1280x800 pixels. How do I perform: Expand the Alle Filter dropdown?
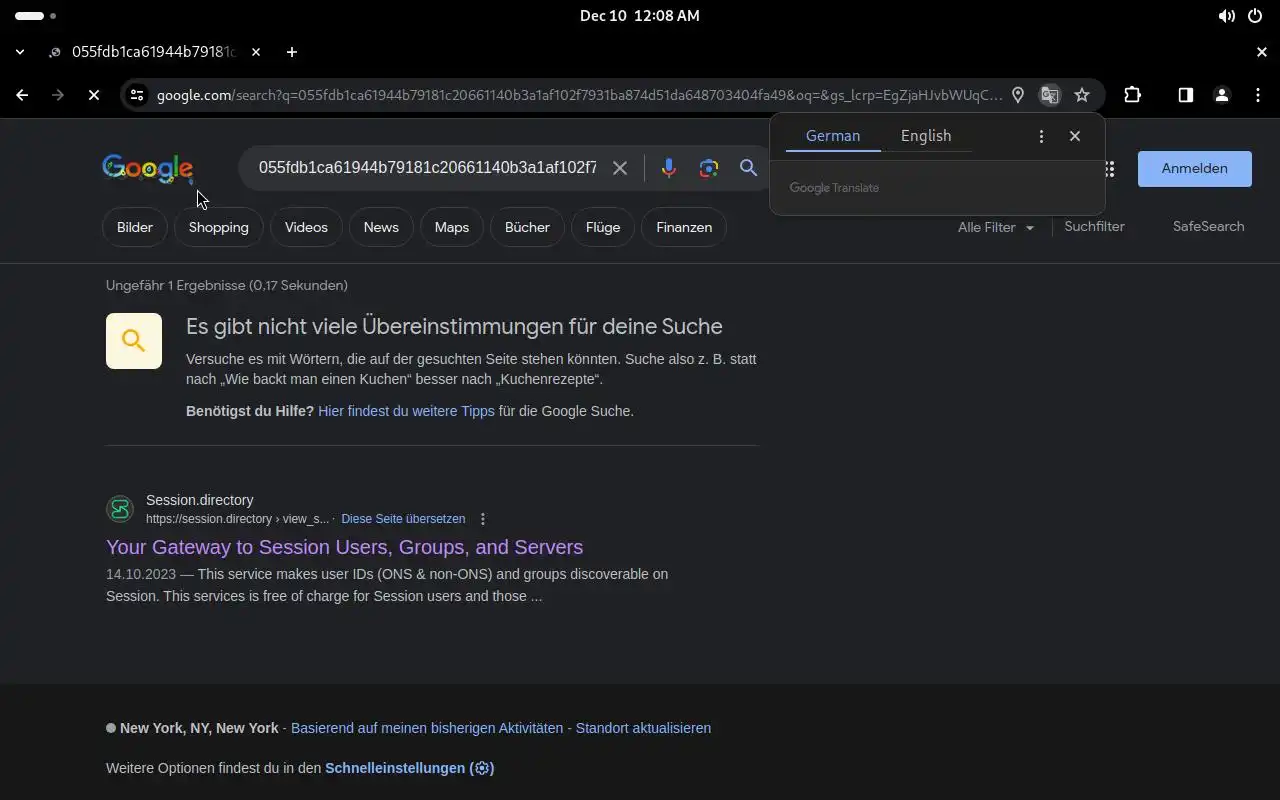pyautogui.click(x=996, y=227)
